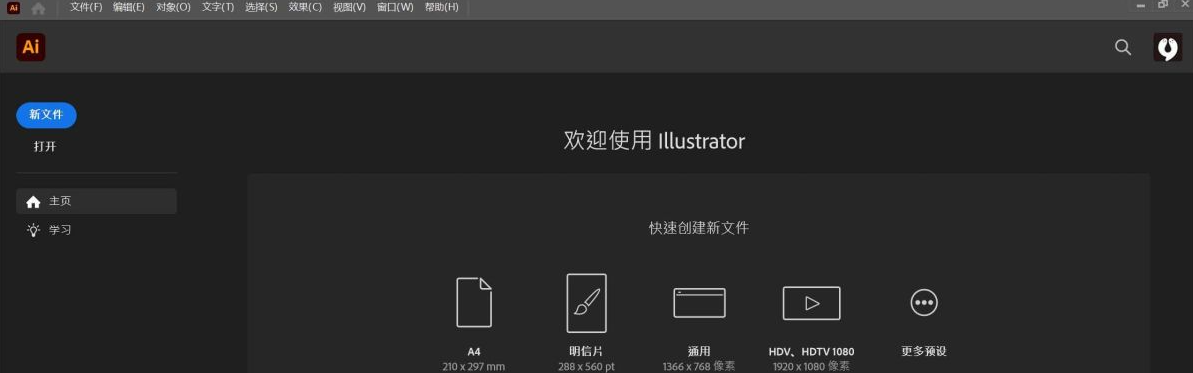Open the 效果(C) menu
1193x373 pixels.
coord(305,8)
